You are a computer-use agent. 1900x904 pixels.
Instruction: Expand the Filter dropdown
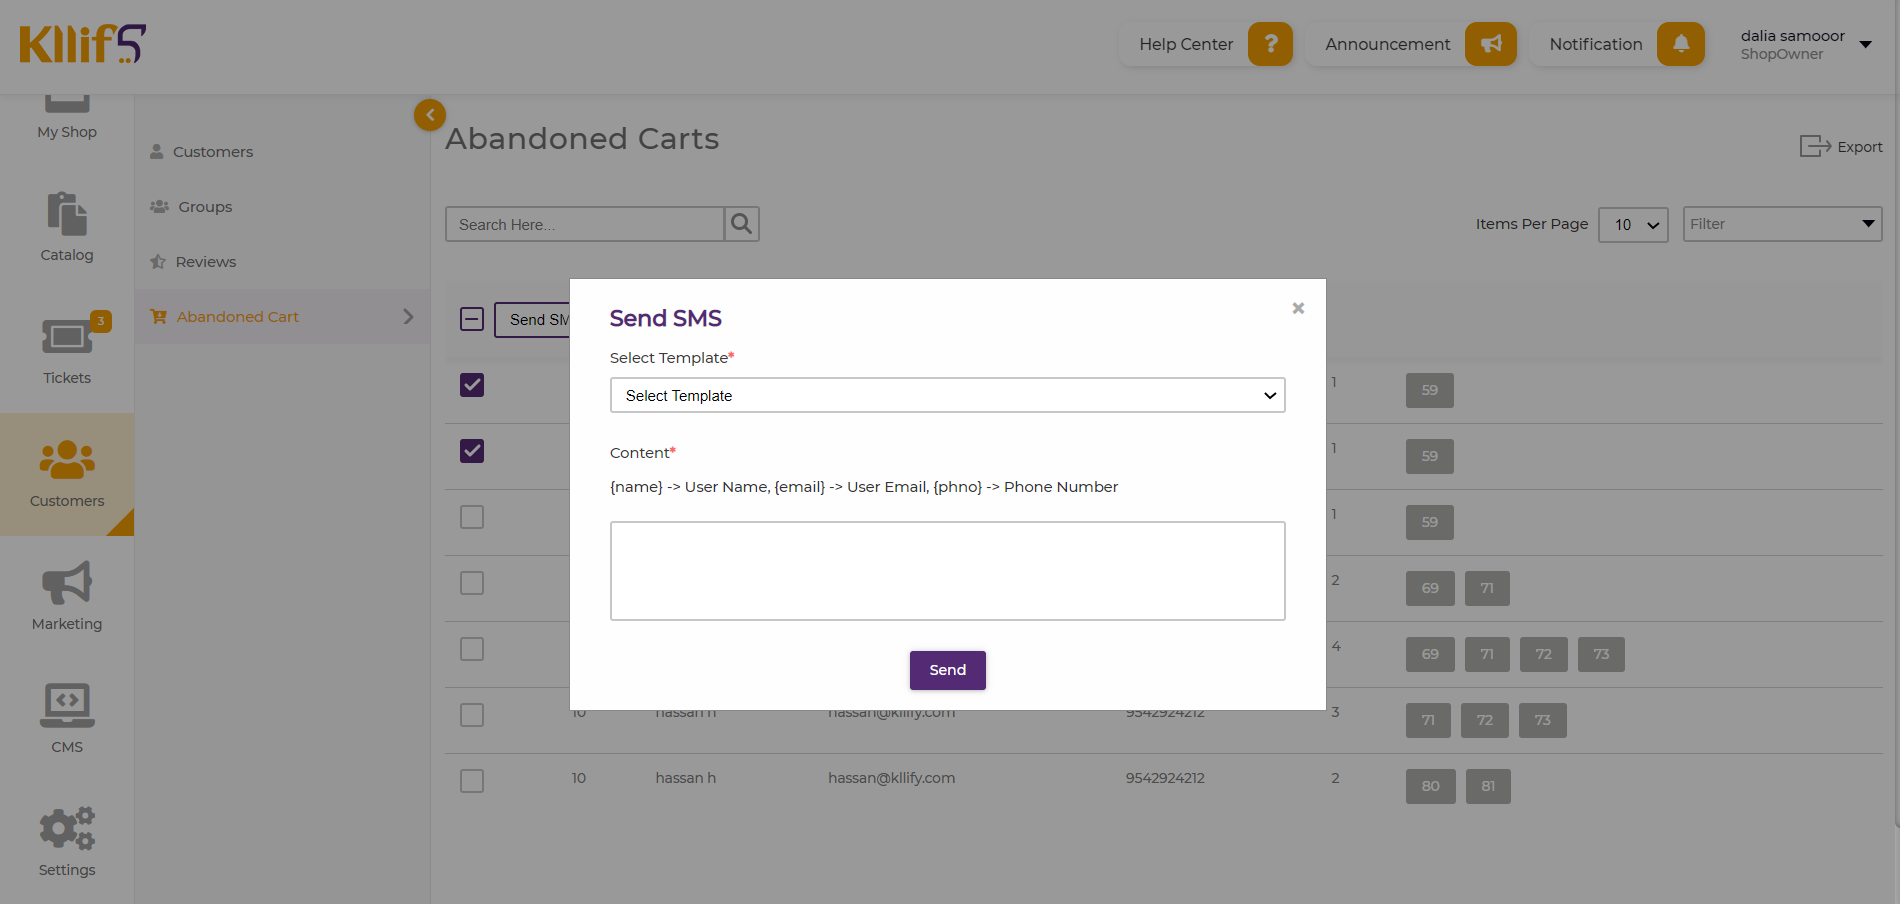[x=1782, y=224]
